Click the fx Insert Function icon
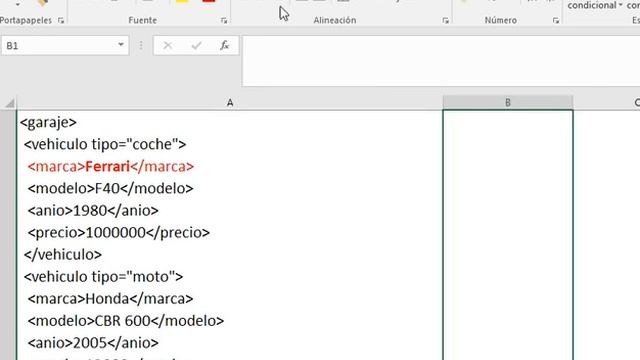Image resolution: width=640 pixels, height=360 pixels. tap(224, 45)
